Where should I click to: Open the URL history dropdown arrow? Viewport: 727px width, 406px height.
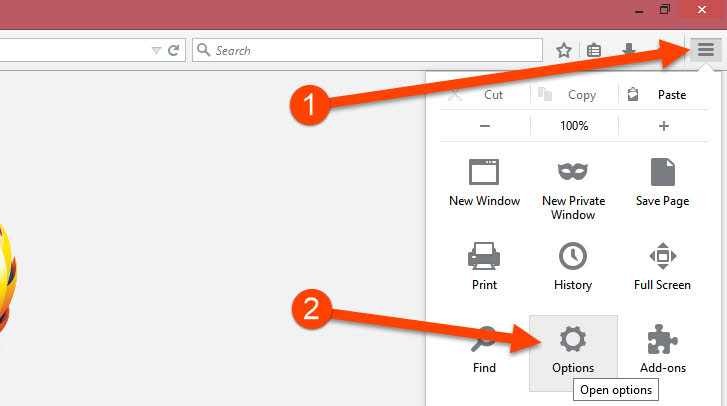156,50
